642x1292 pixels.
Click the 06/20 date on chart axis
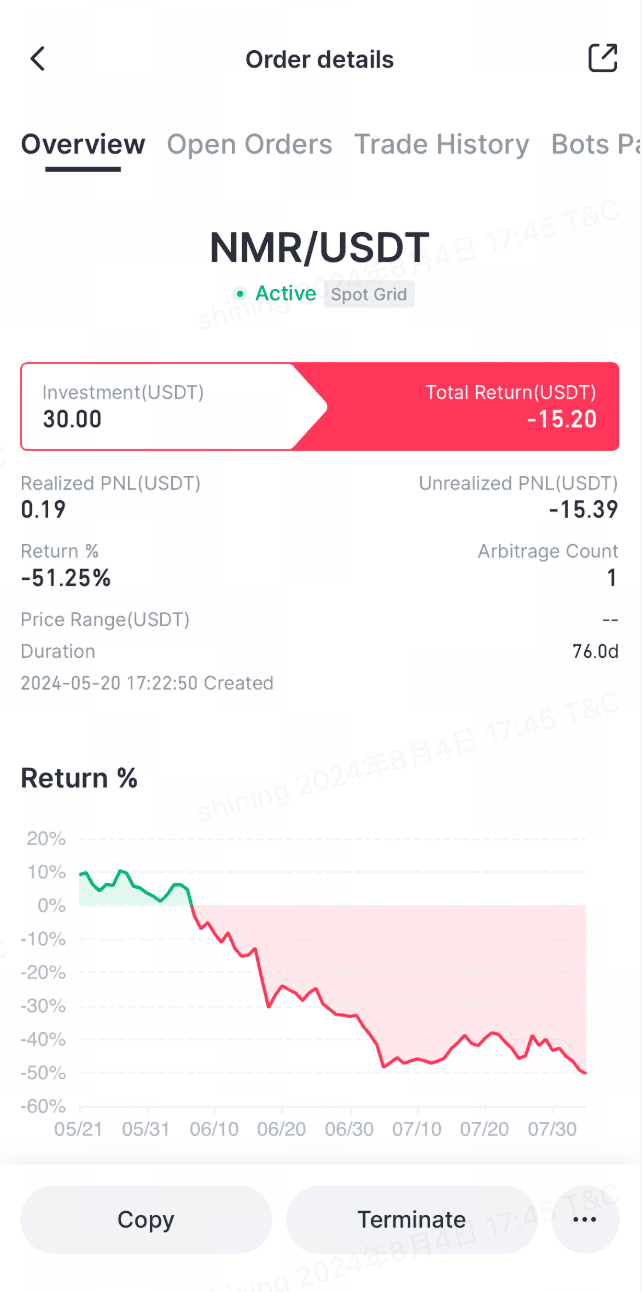click(x=282, y=1129)
